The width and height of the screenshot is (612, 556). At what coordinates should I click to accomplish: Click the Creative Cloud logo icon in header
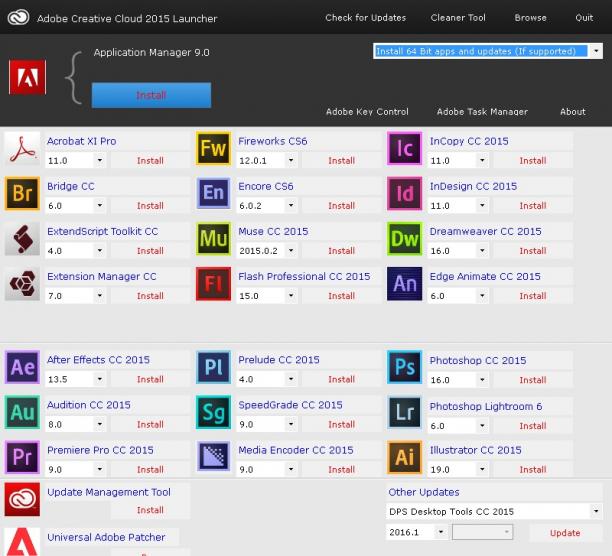coord(18,17)
